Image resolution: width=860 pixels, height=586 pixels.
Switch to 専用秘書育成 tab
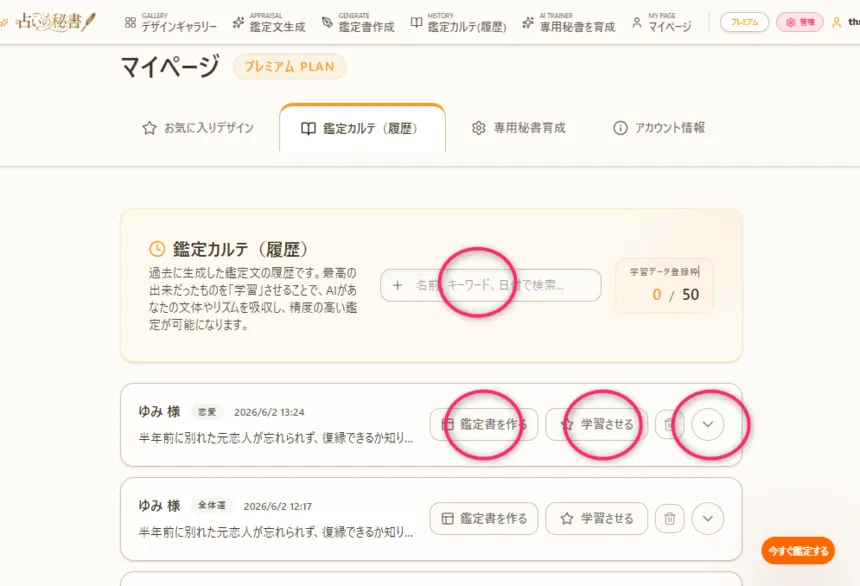[518, 128]
